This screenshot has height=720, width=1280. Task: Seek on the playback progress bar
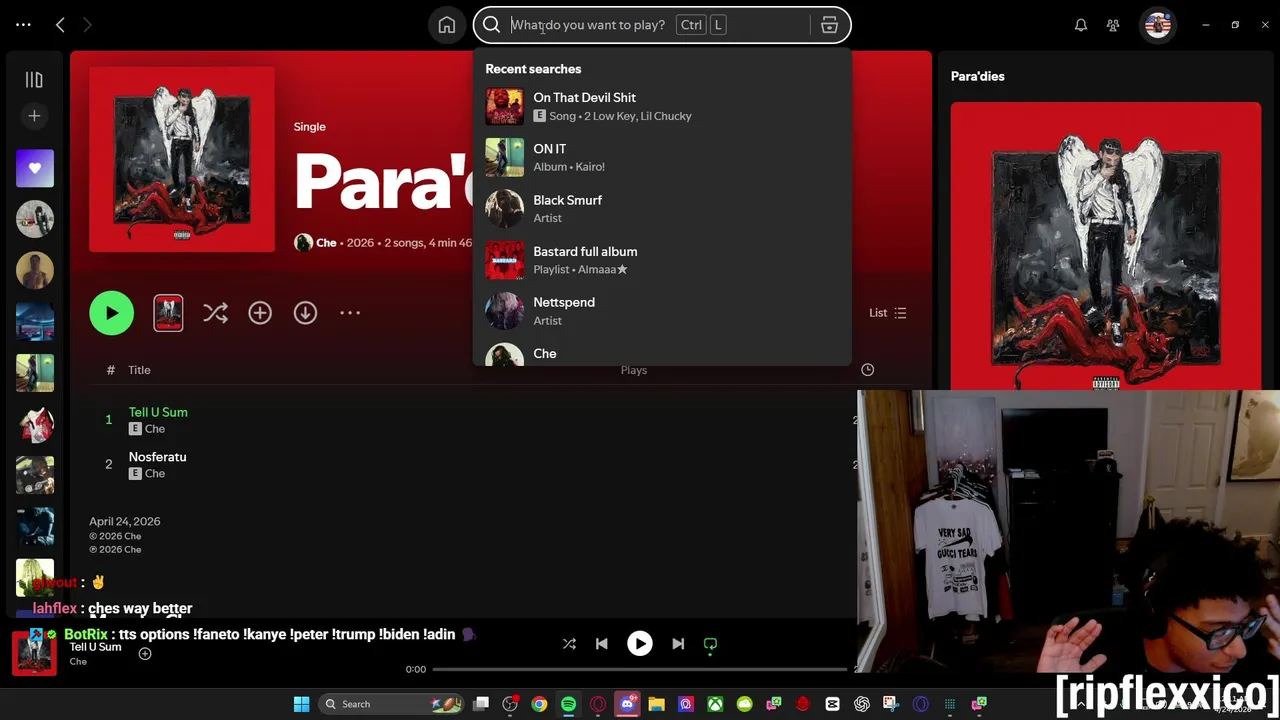pos(640,669)
